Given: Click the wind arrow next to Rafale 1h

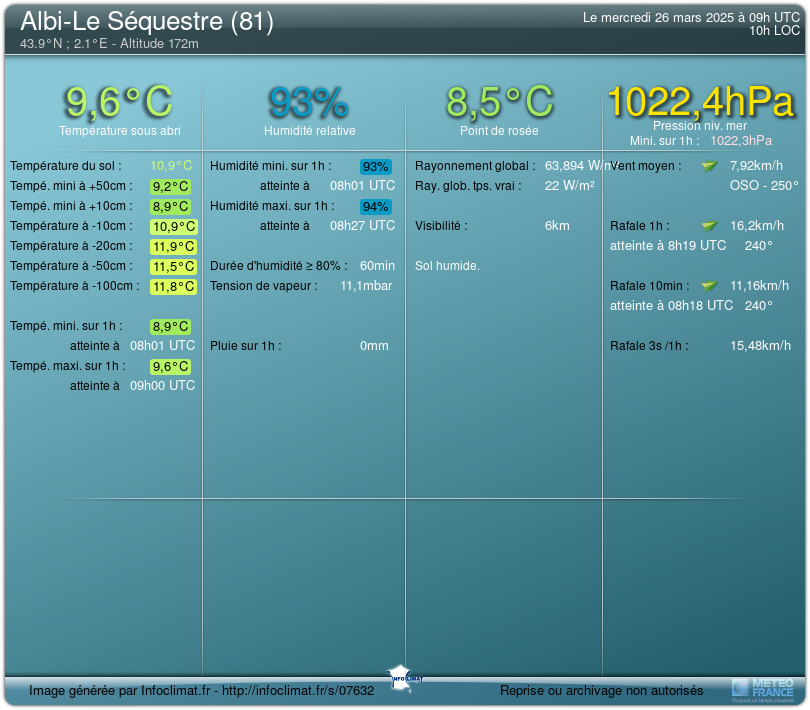Looking at the screenshot, I should [x=709, y=226].
